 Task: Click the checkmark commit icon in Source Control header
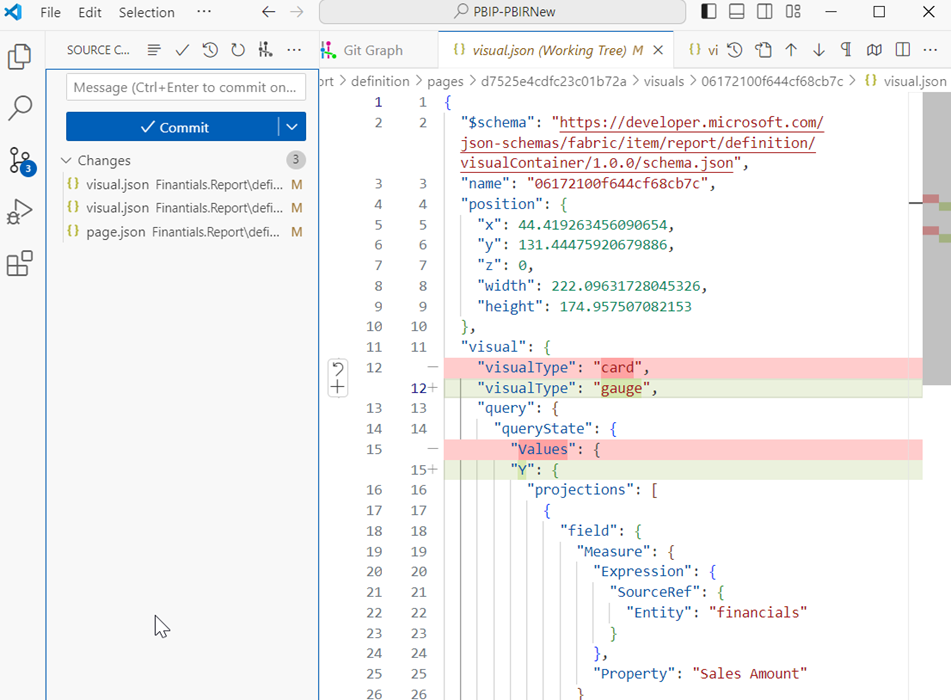point(182,50)
